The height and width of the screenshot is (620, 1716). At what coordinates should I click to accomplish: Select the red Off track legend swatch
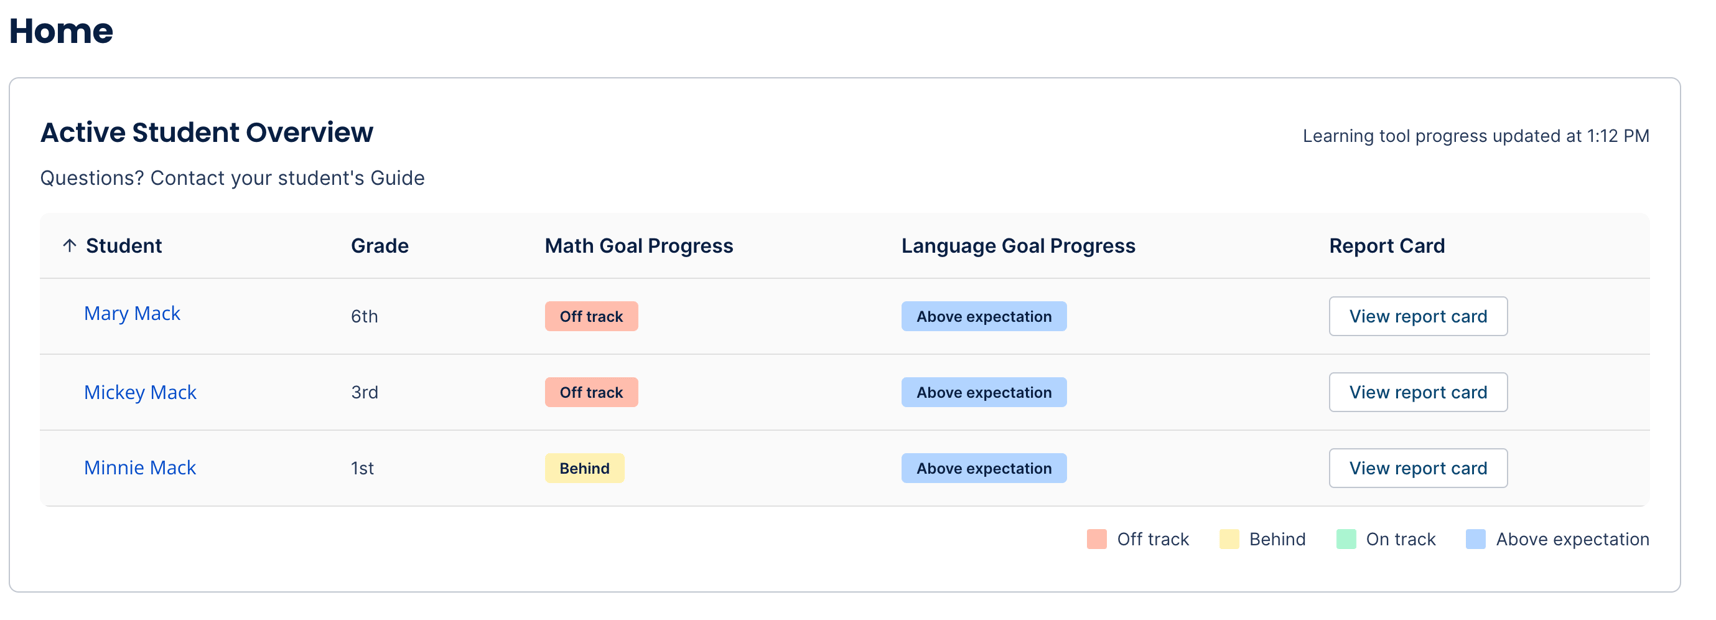(x=1096, y=539)
